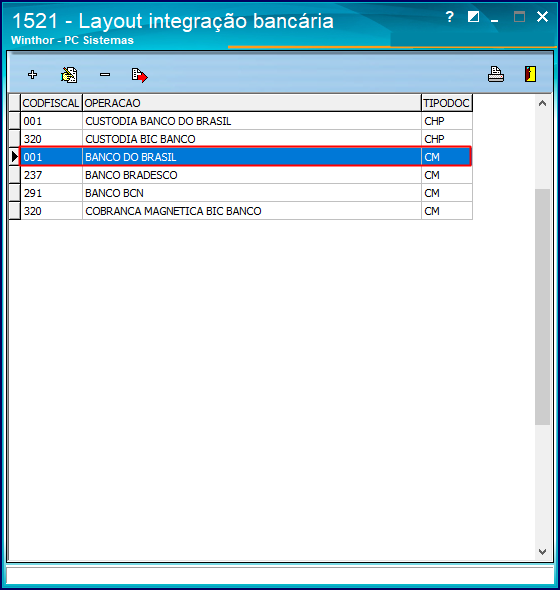The height and width of the screenshot is (590, 560).
Task: Click the CODFISCAL column header
Action: click(51, 103)
